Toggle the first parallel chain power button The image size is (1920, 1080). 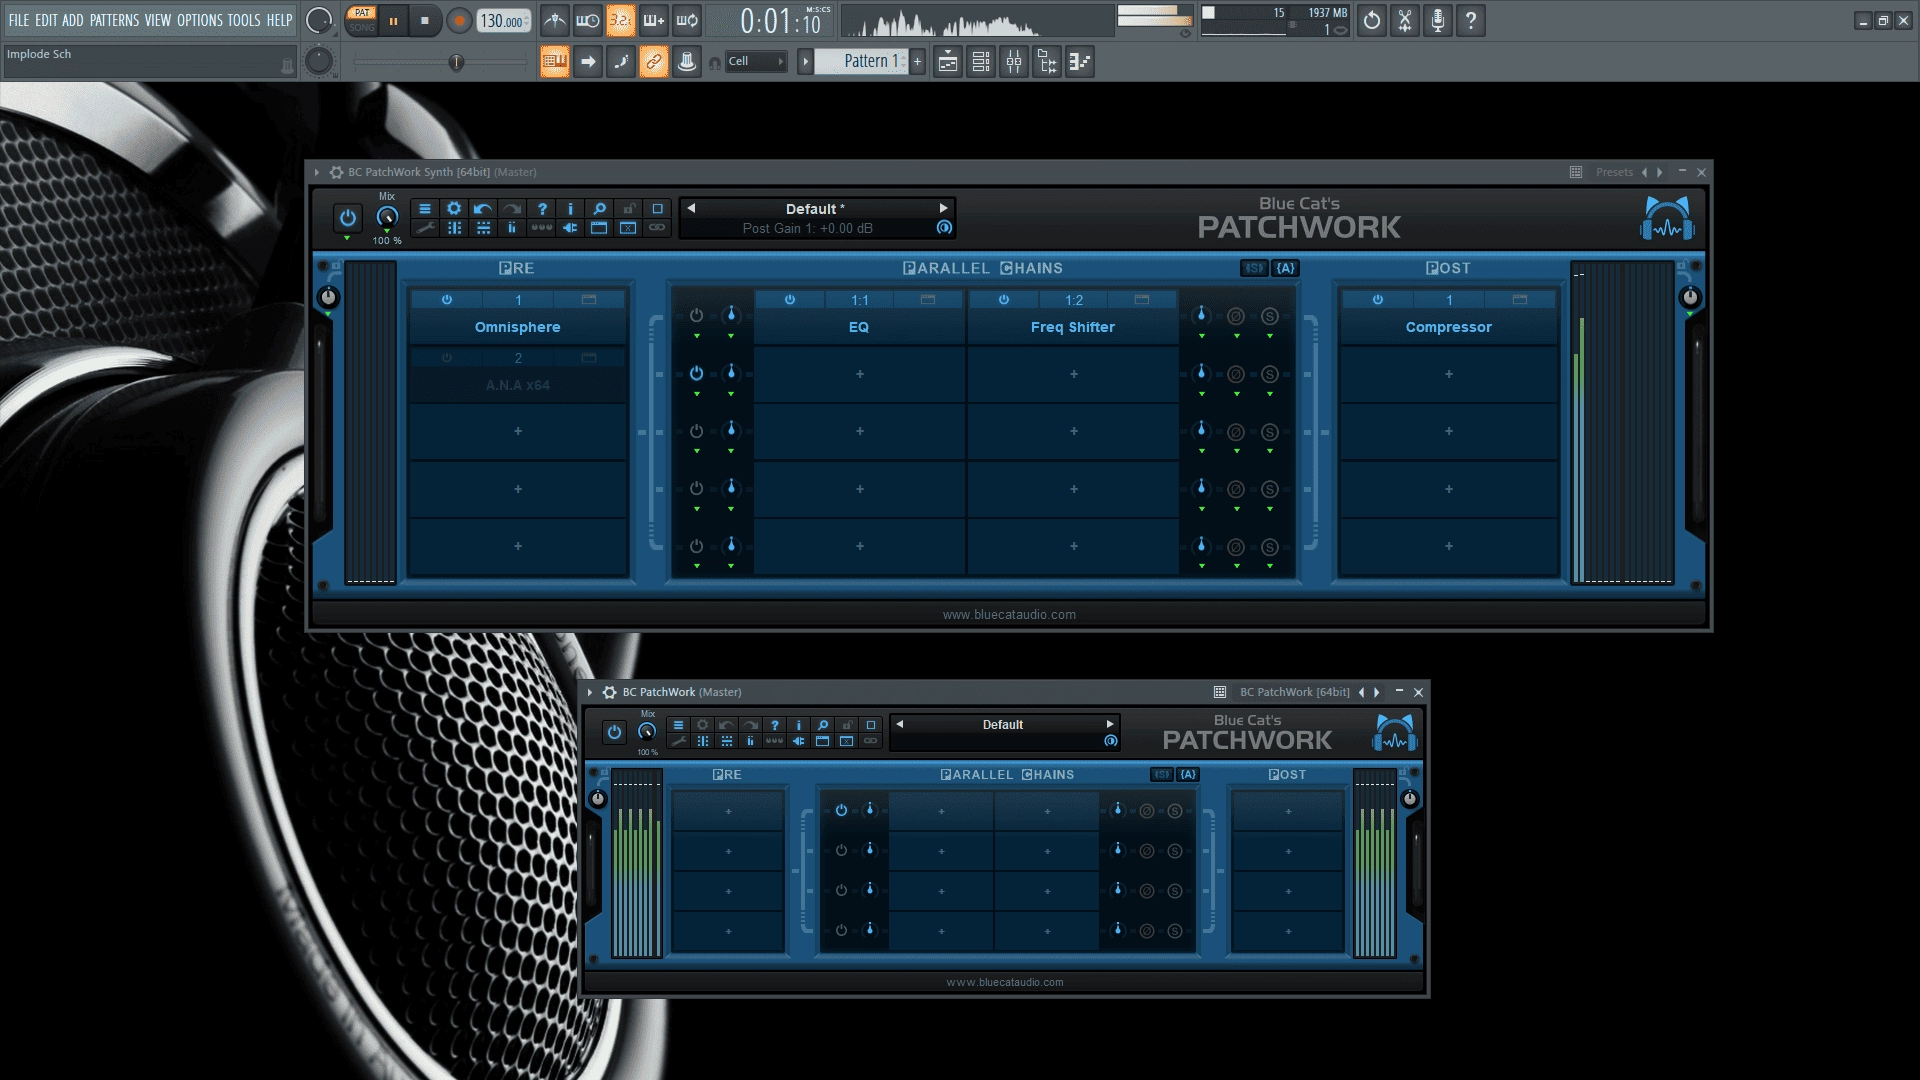pos(697,316)
